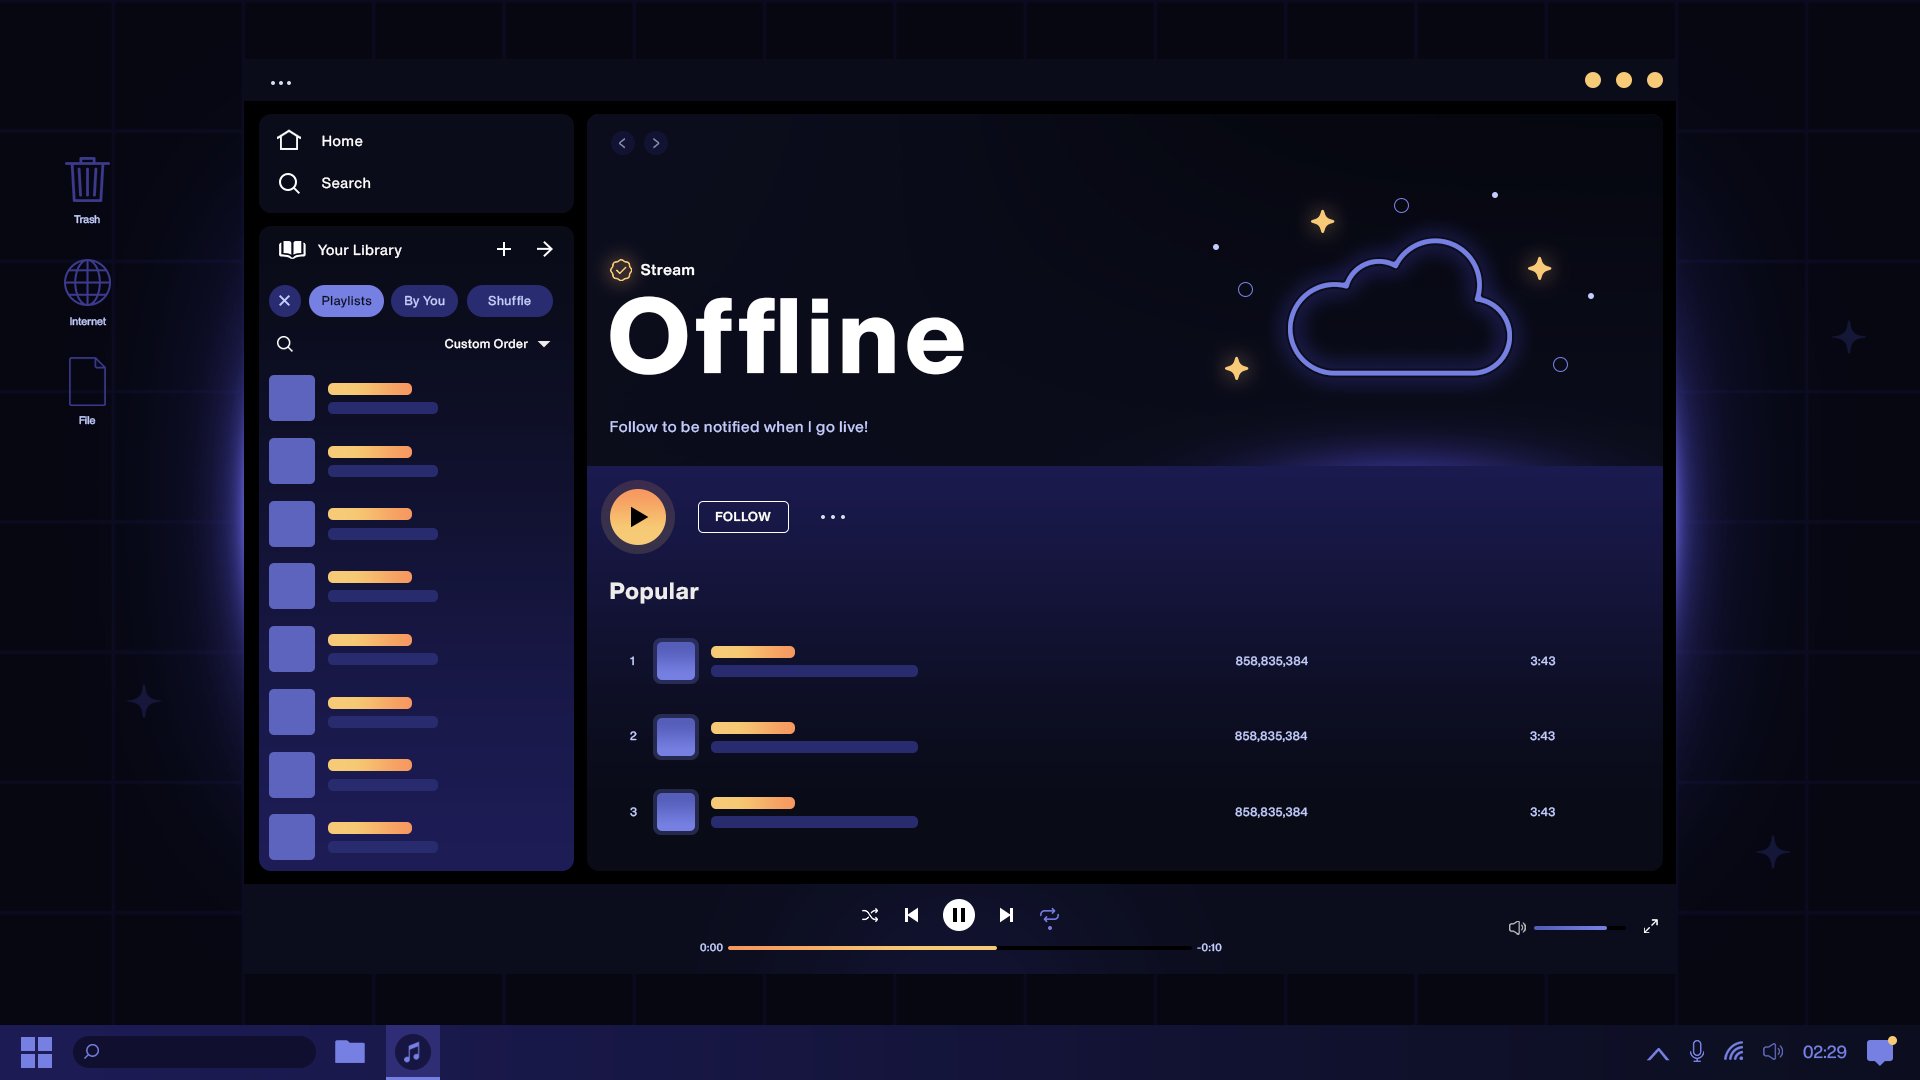Expand library with the right arrow
The width and height of the screenshot is (1920, 1080).
545,249
